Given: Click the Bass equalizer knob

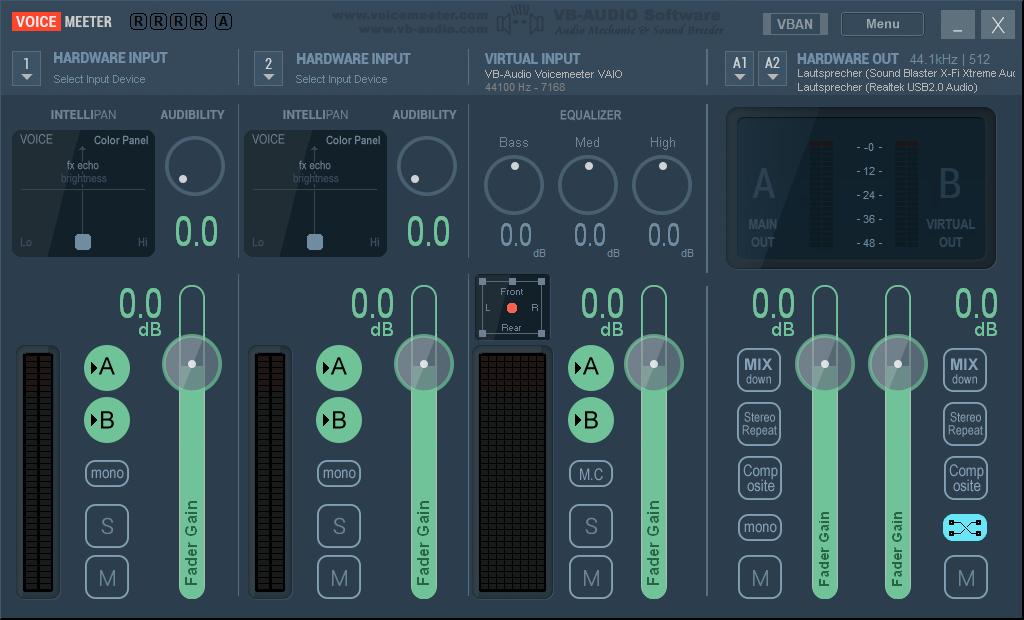Looking at the screenshot, I should [514, 185].
